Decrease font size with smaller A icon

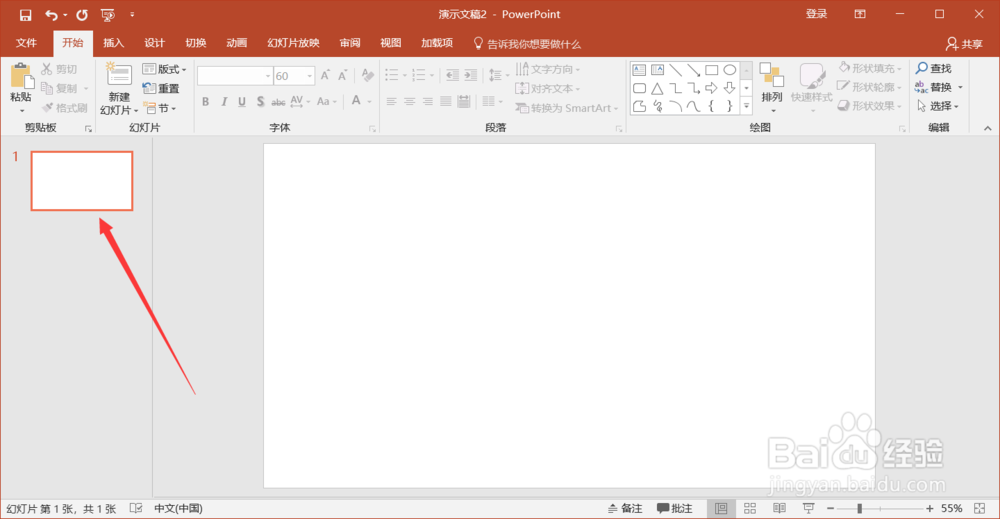[x=342, y=76]
